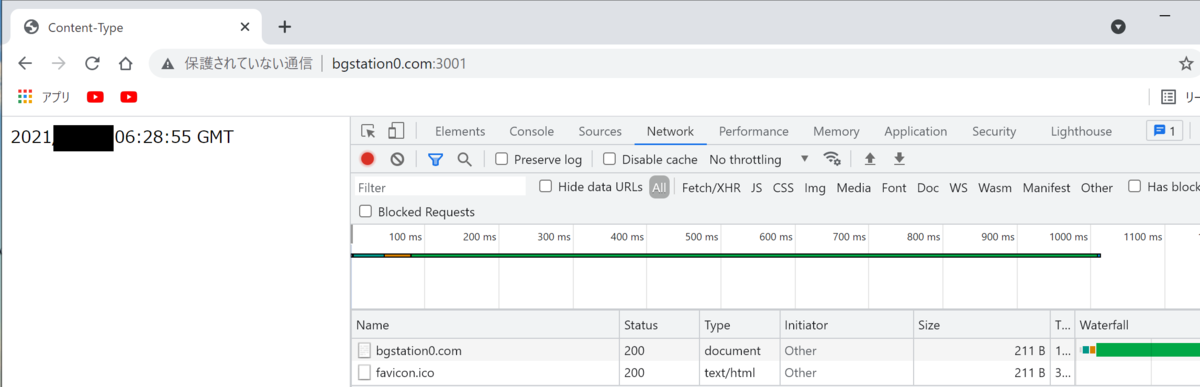1200x387 pixels.
Task: Sort by the Initiator column header
Action: click(x=846, y=325)
